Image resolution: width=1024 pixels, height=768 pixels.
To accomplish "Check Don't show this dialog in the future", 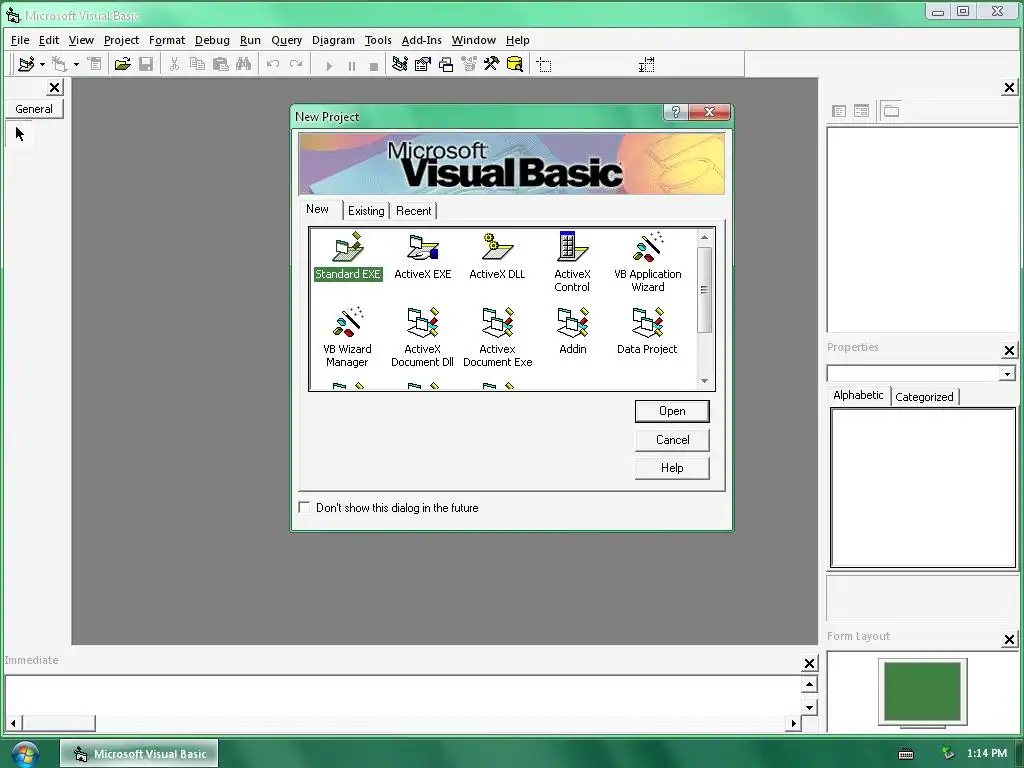I will coord(304,507).
